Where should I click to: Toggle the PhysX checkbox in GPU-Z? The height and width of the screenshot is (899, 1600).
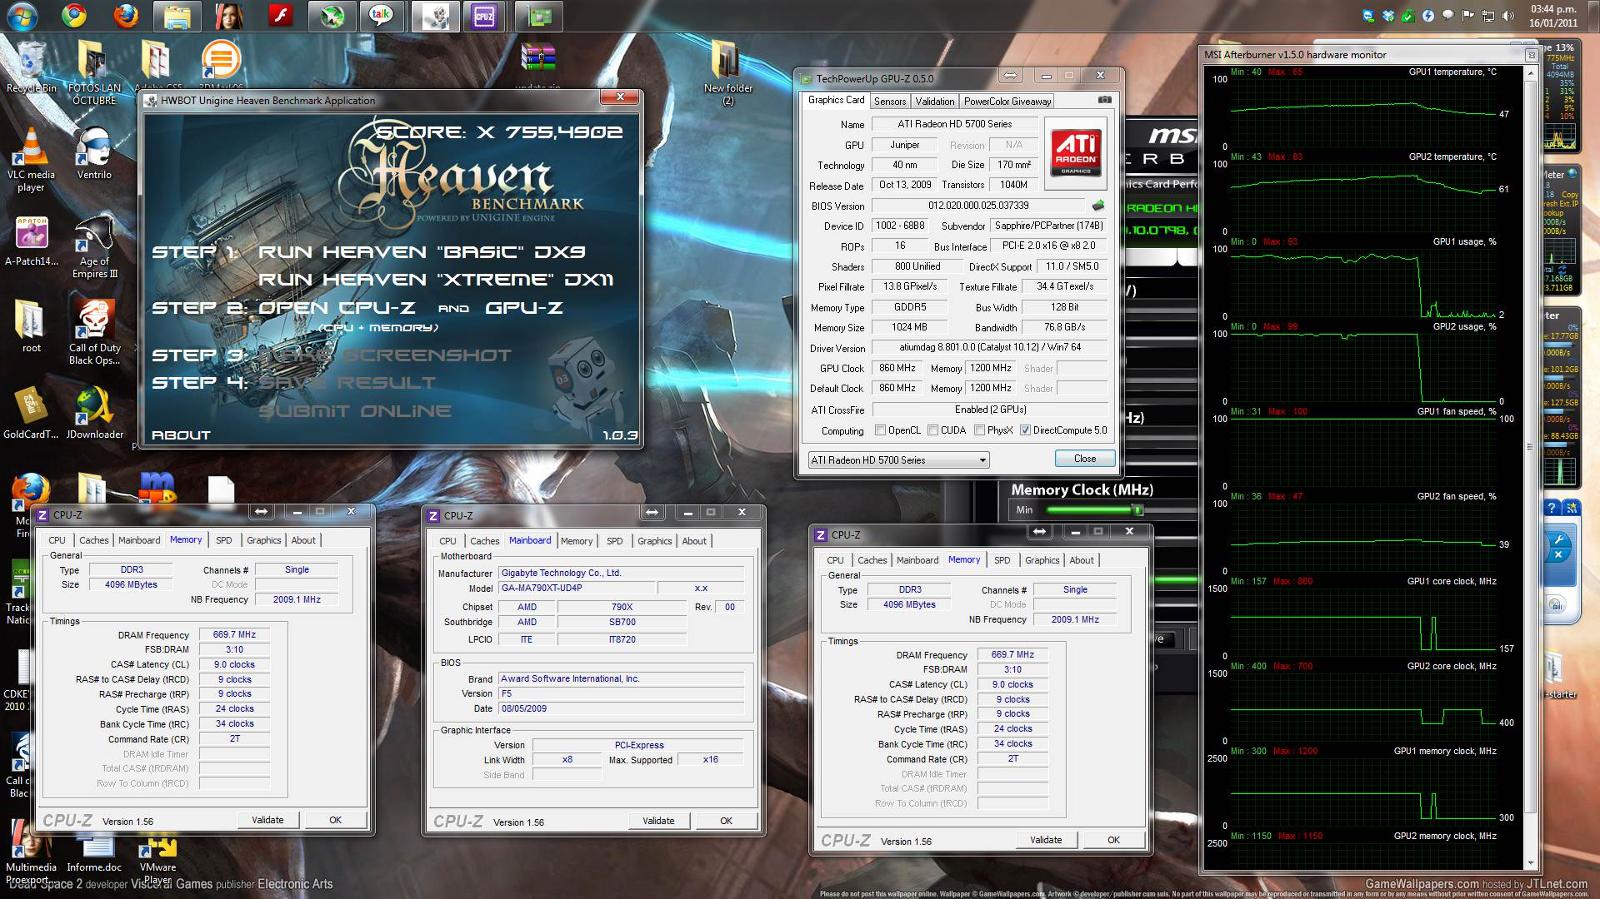[979, 431]
